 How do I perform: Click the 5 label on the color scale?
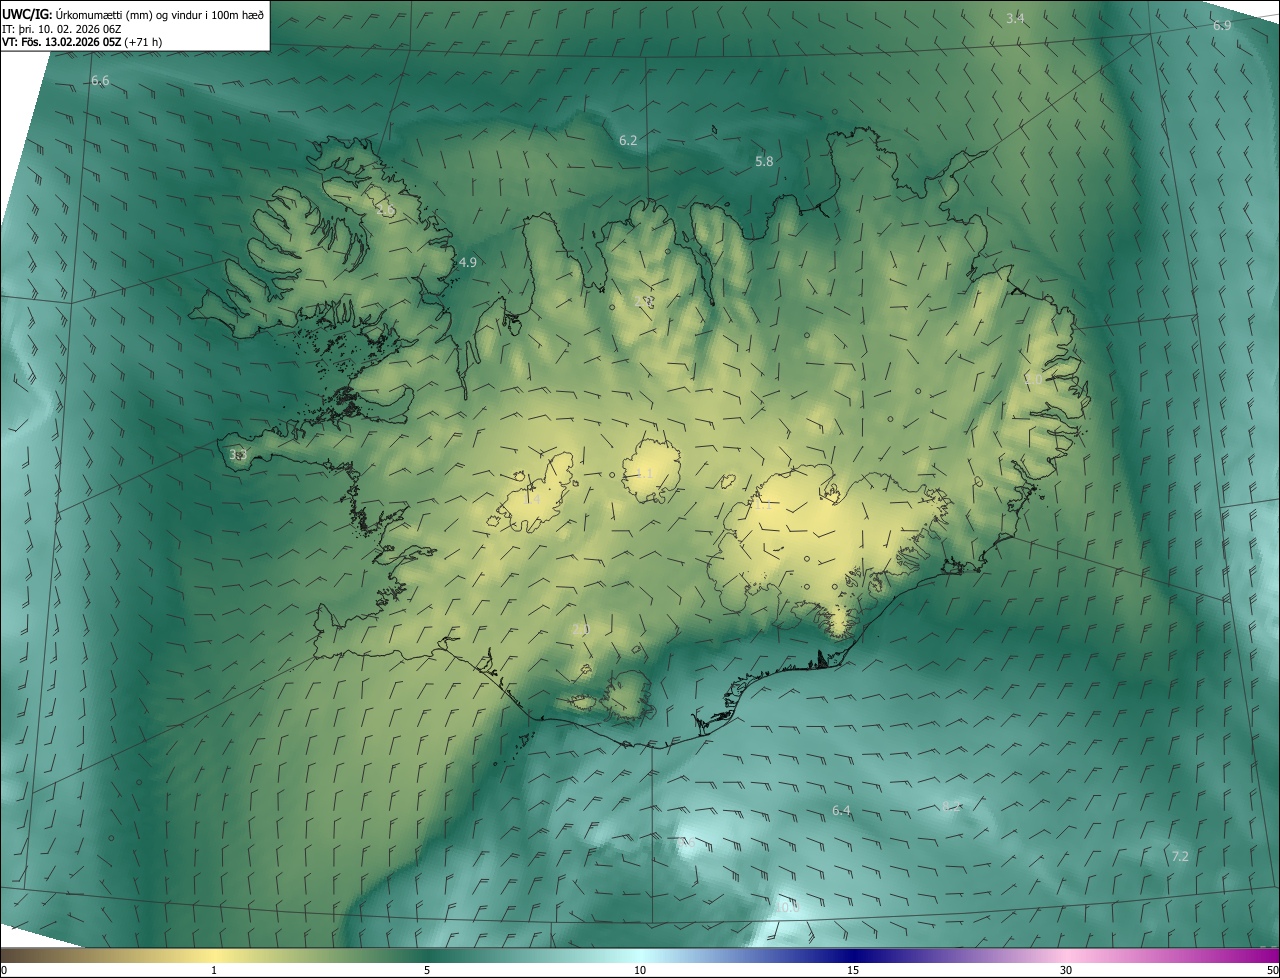pyautogui.click(x=427, y=970)
